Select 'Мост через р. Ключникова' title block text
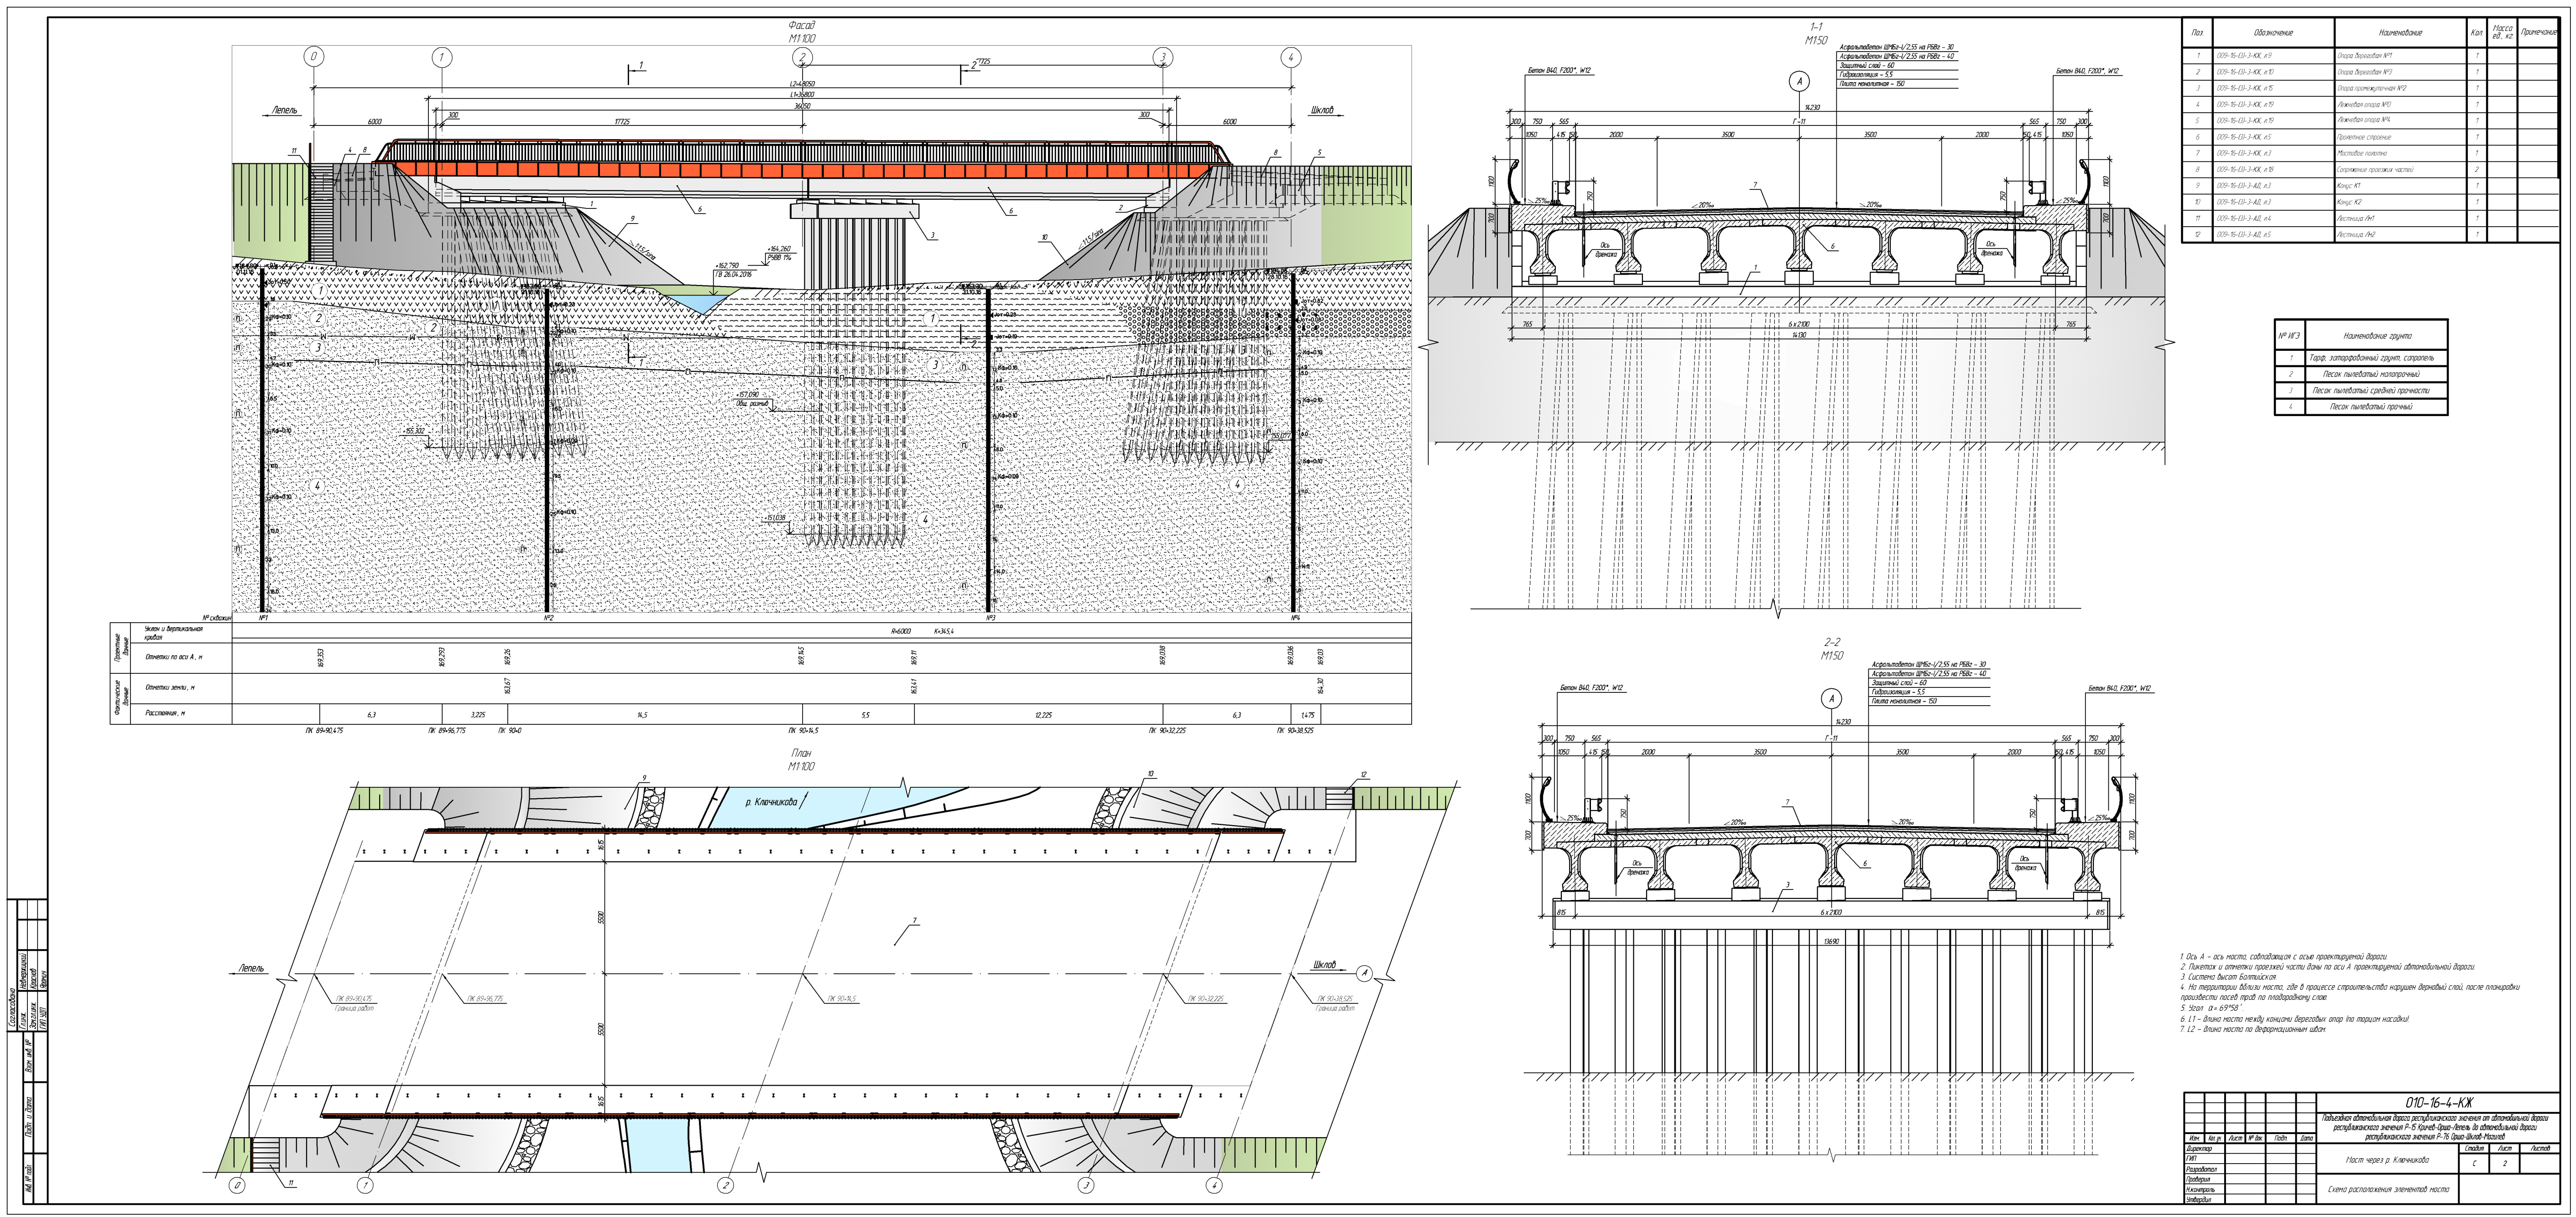Image resolution: width=2576 pixels, height=1217 pixels. click(2386, 1161)
